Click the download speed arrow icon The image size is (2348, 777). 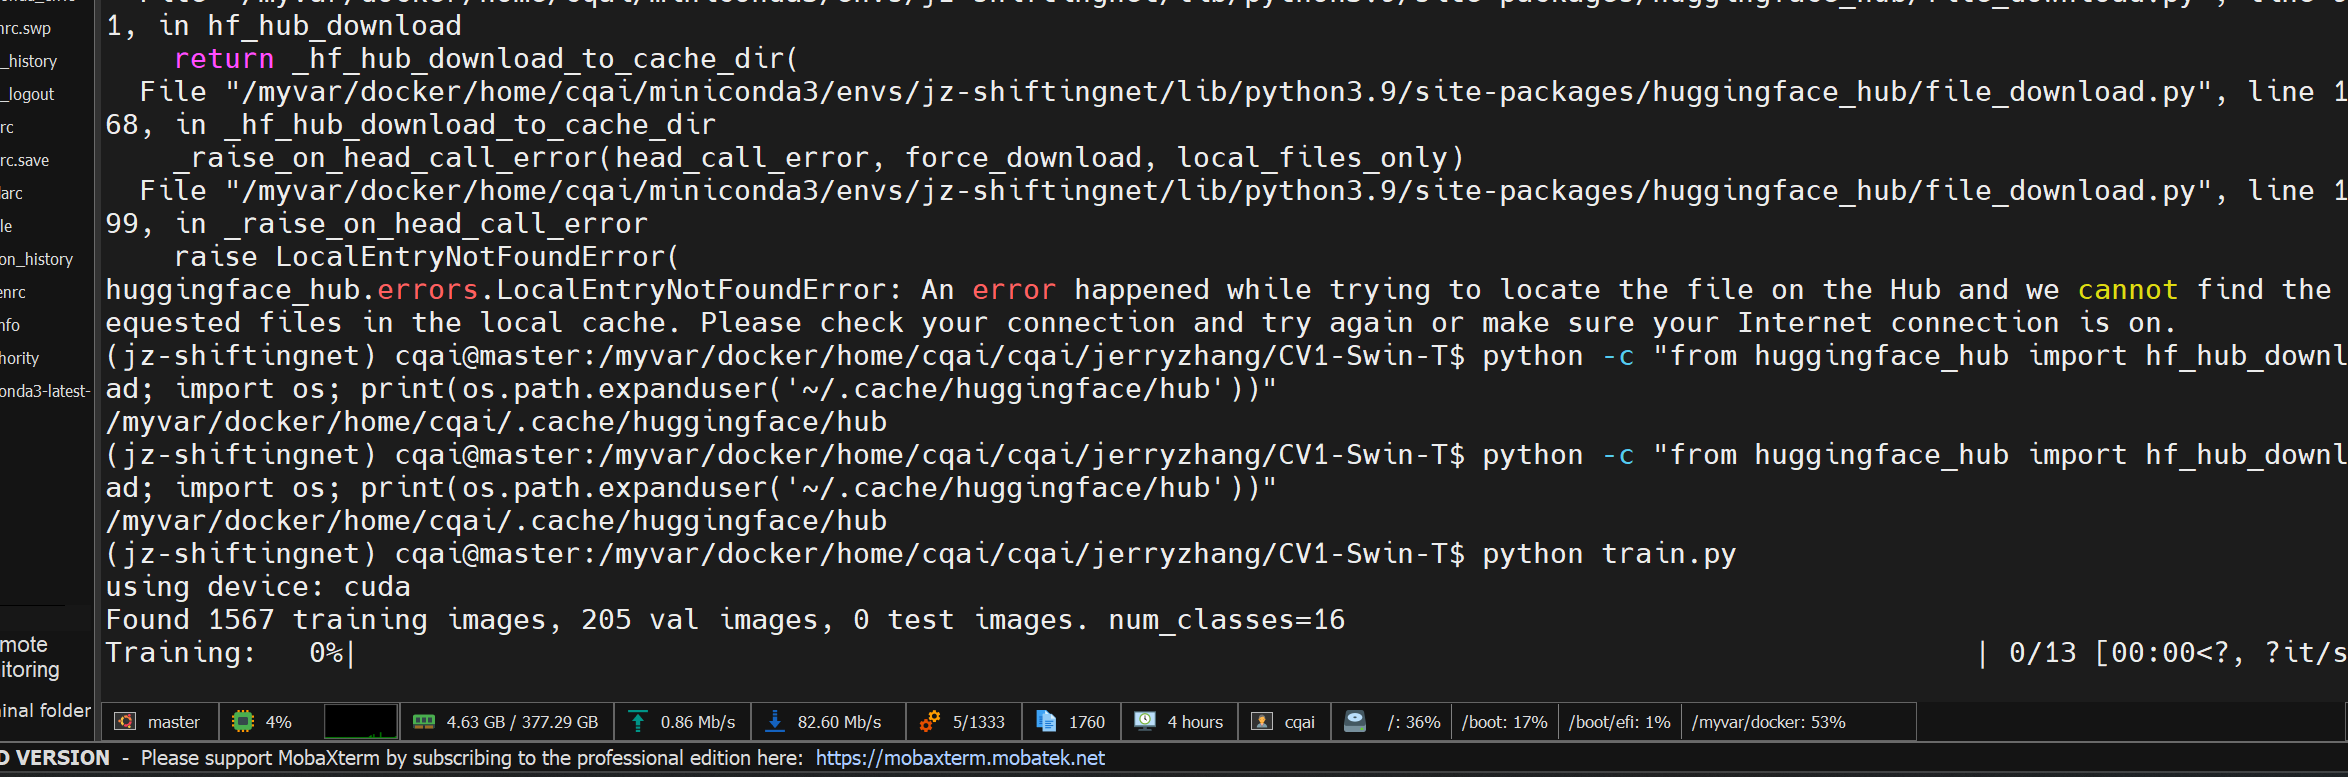775,721
